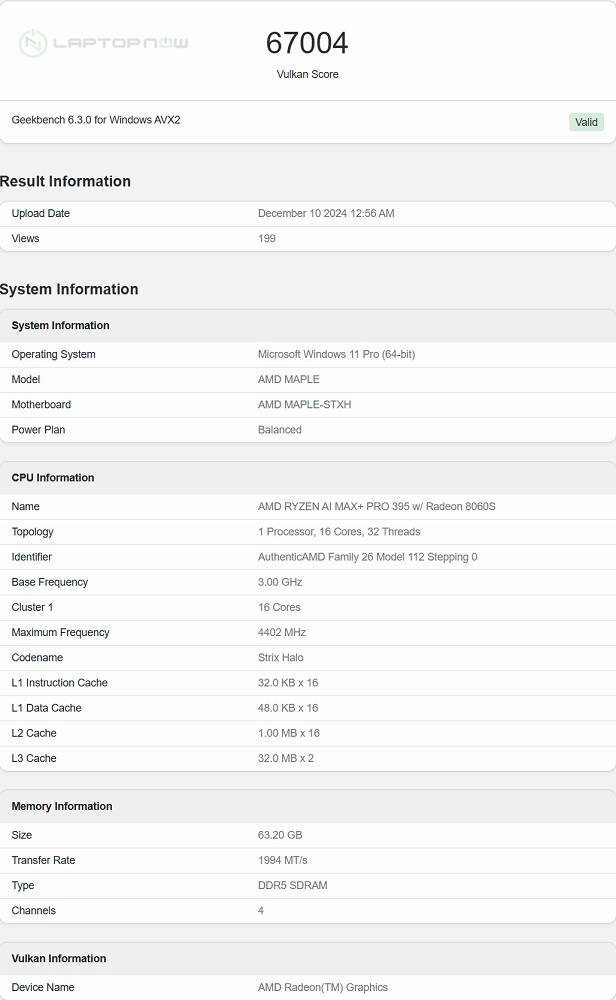Click the CPU Information table header
616x1000 pixels.
pyautogui.click(x=53, y=477)
